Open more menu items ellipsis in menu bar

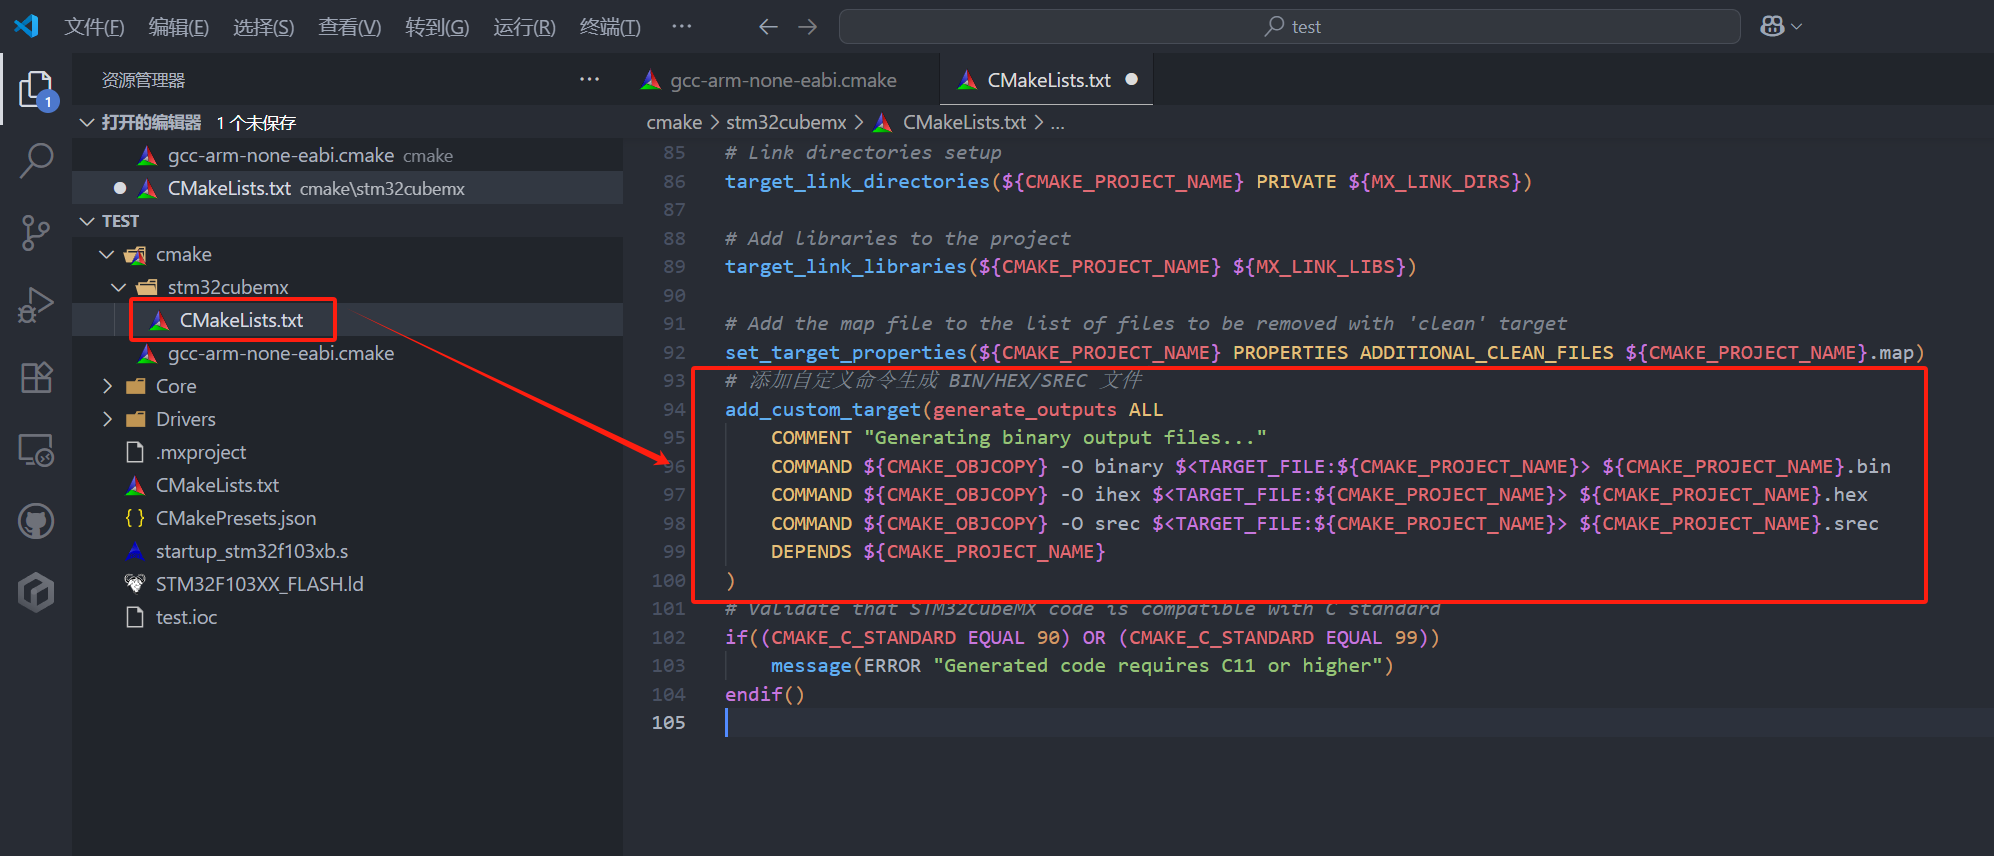tap(682, 27)
